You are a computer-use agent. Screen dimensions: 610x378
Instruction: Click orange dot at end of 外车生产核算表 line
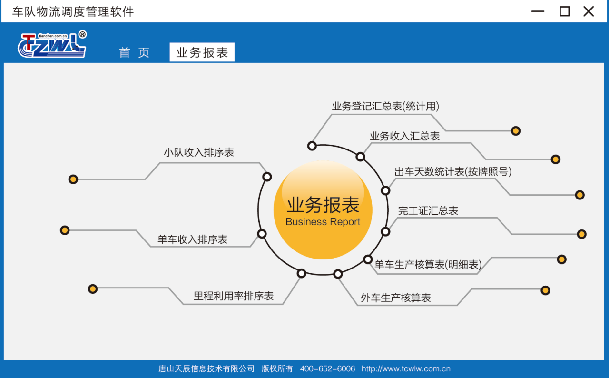point(545,290)
